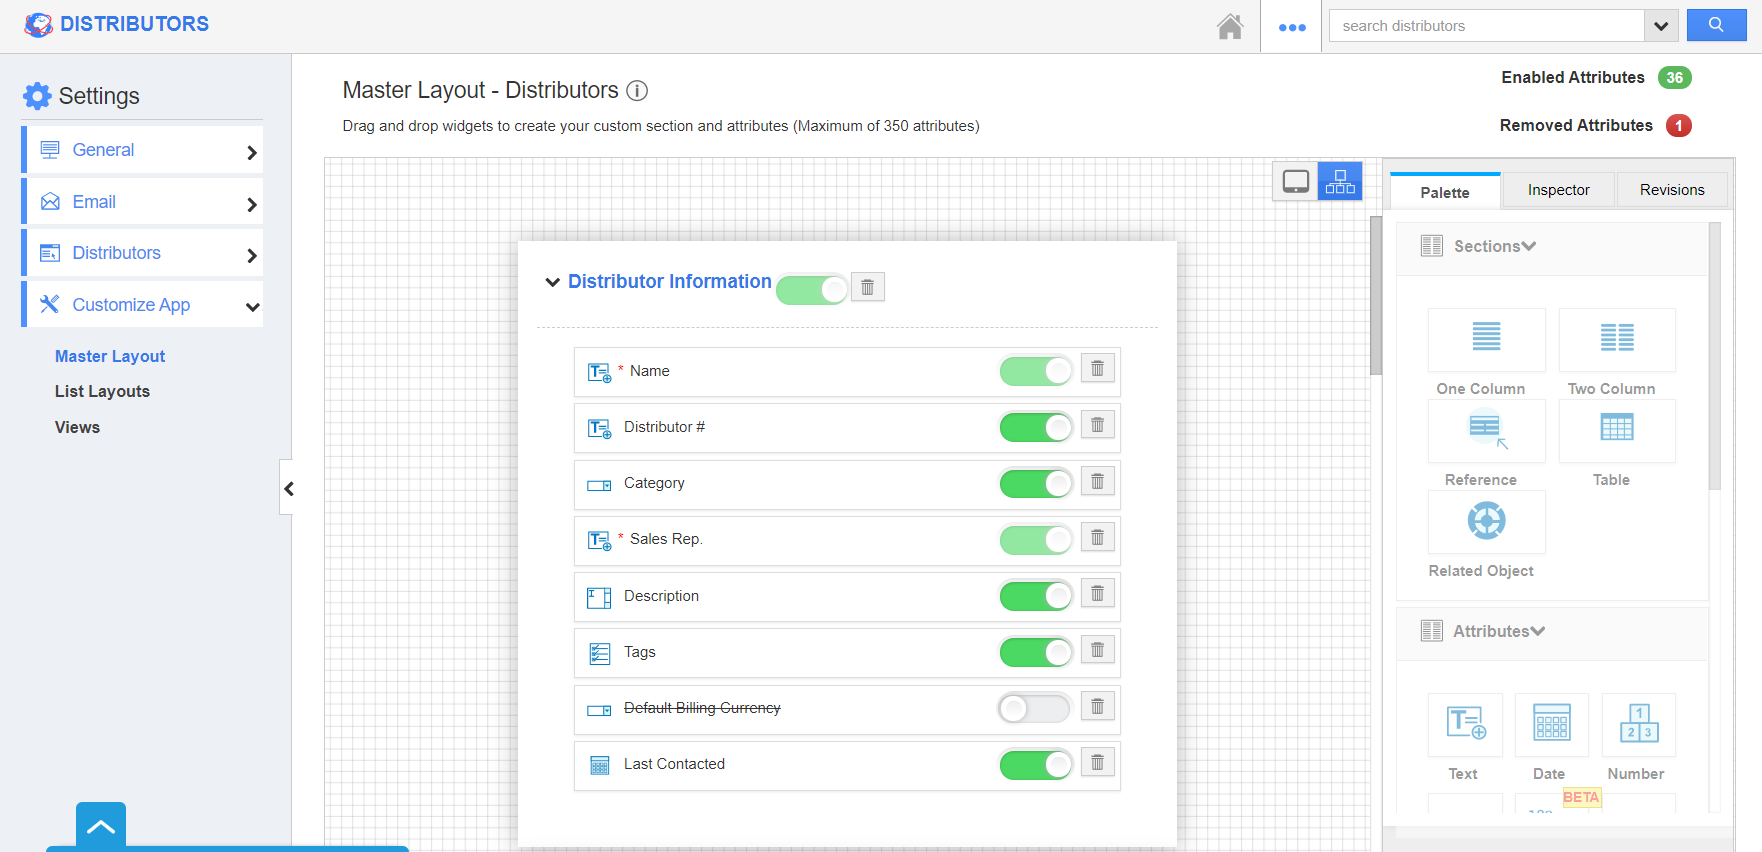Select the One Column section widget
The image size is (1762, 852).
coord(1486,339)
